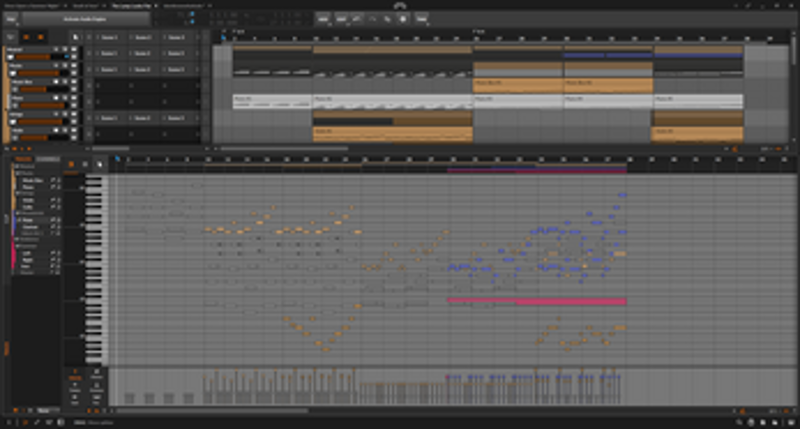Switch to the active project tab at top
The height and width of the screenshot is (429, 800).
coord(132,6)
